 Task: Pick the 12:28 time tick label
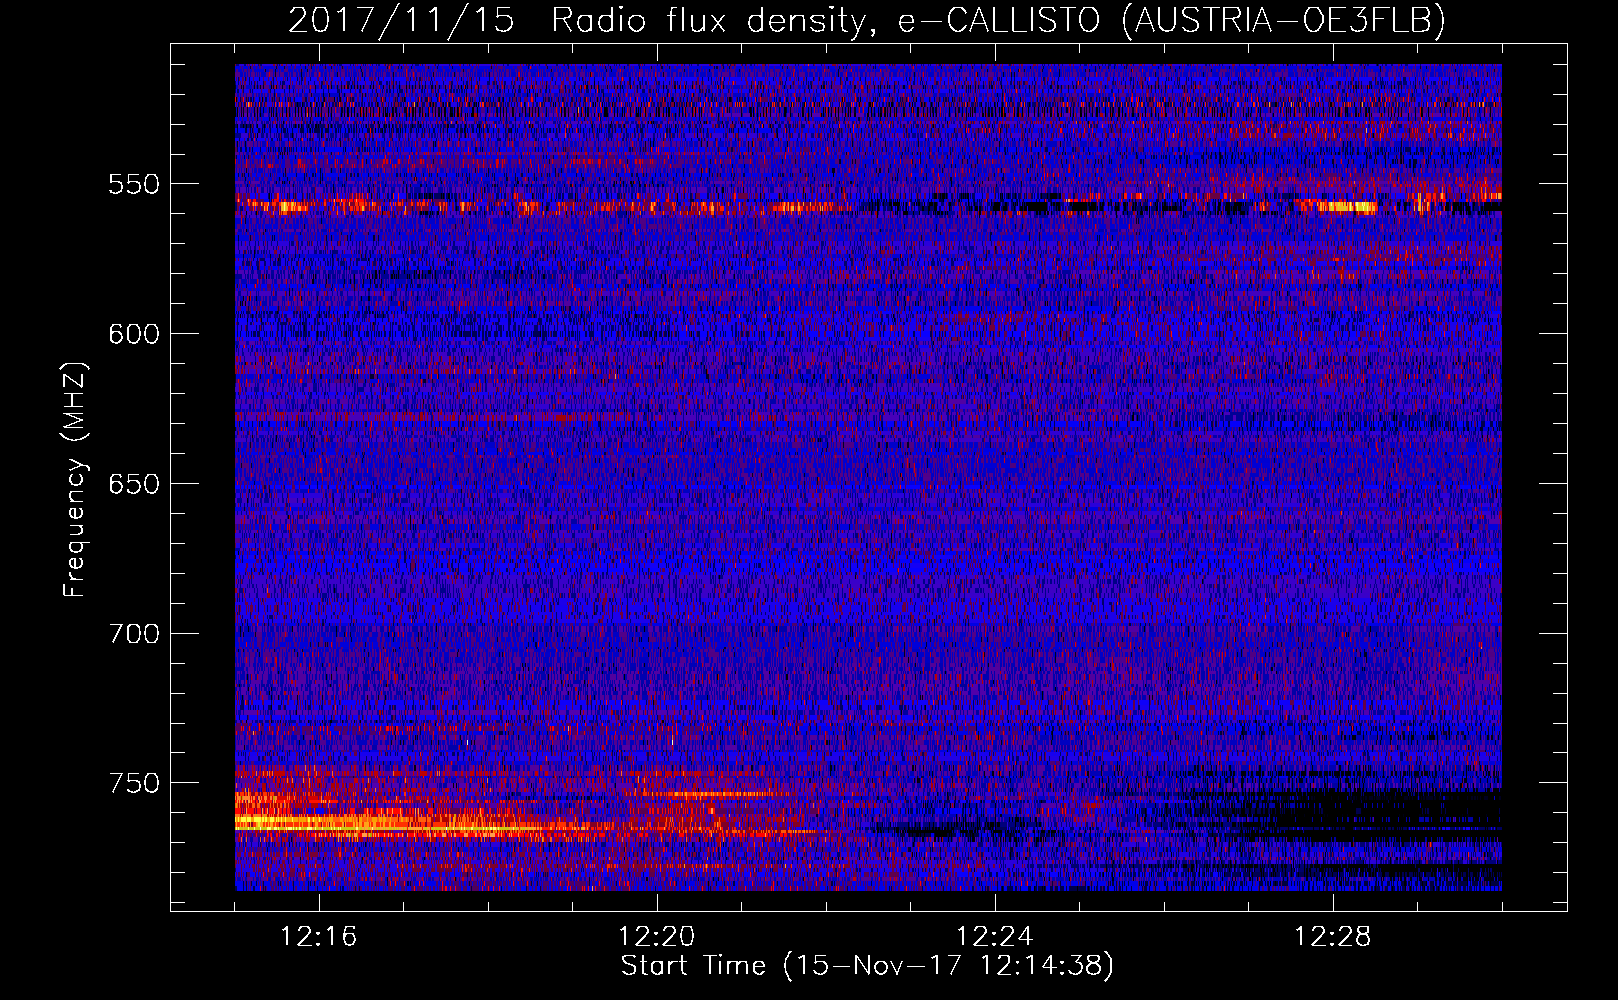(1333, 937)
